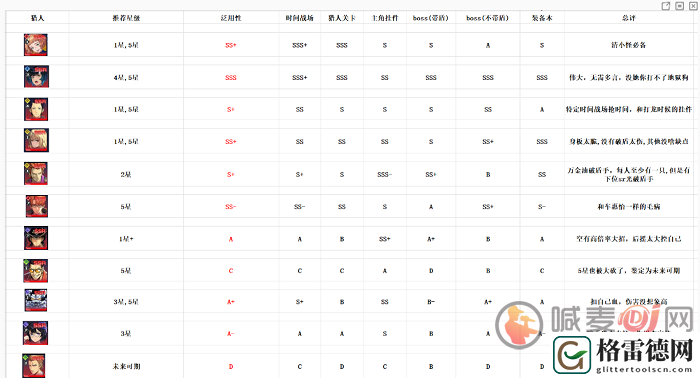Click the red SS- versatility rating
700x378 pixels.
(x=231, y=207)
